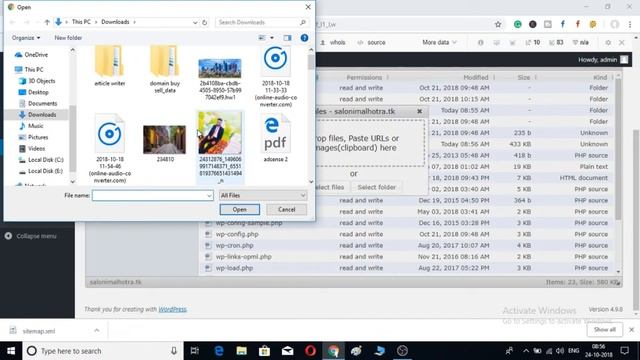Open the More data dropdown

click(x=439, y=42)
